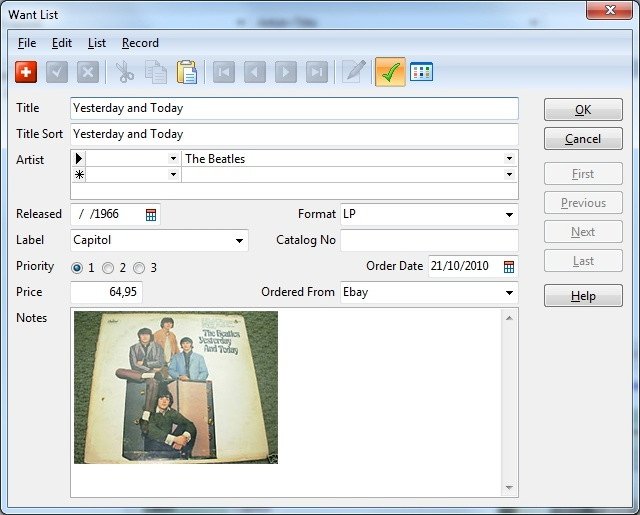Expand The Beatles artist name dropdown
The height and width of the screenshot is (515, 640).
coord(509,158)
